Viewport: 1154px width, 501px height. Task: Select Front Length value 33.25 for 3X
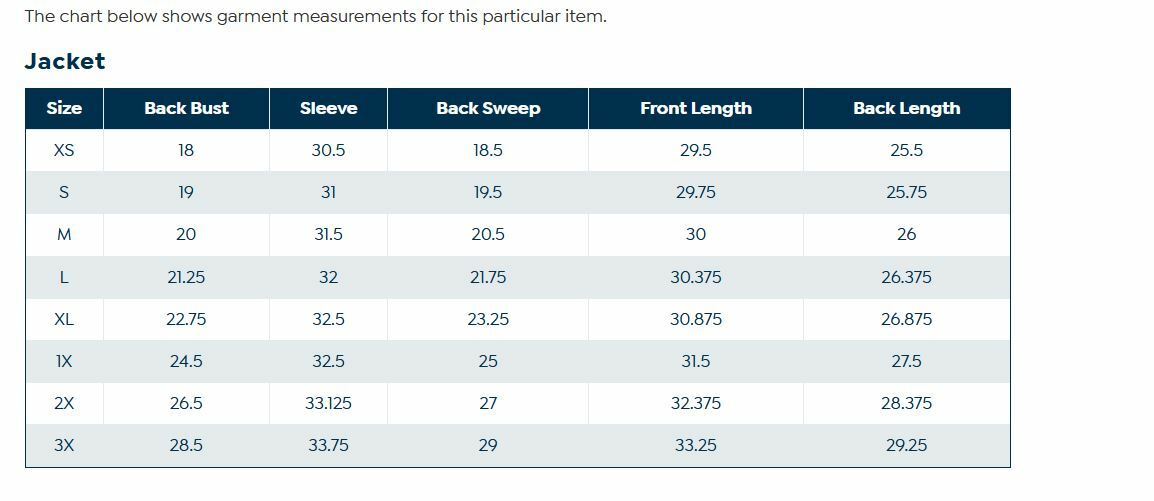[x=696, y=445]
